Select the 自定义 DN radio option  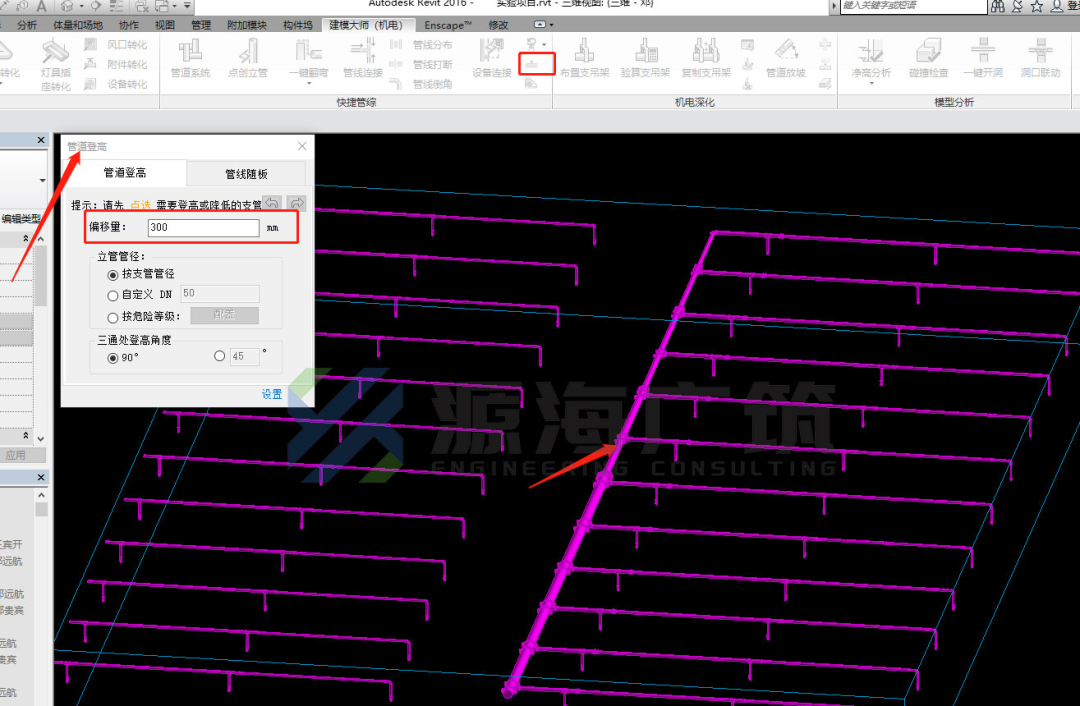point(113,295)
